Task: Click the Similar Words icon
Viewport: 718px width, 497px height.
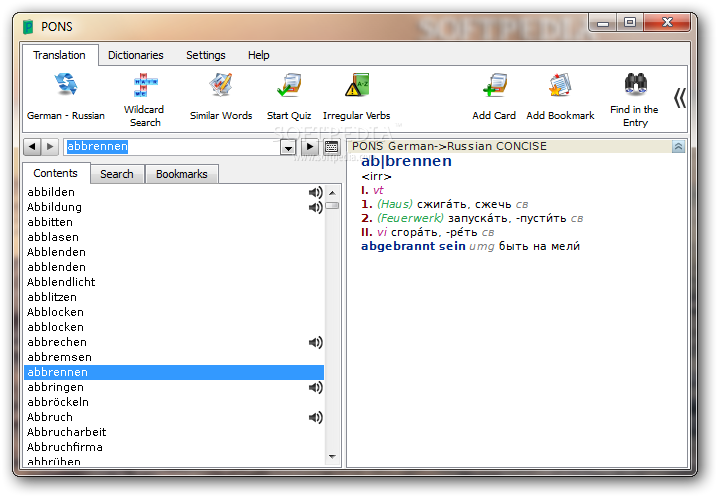Action: pyautogui.click(x=221, y=84)
